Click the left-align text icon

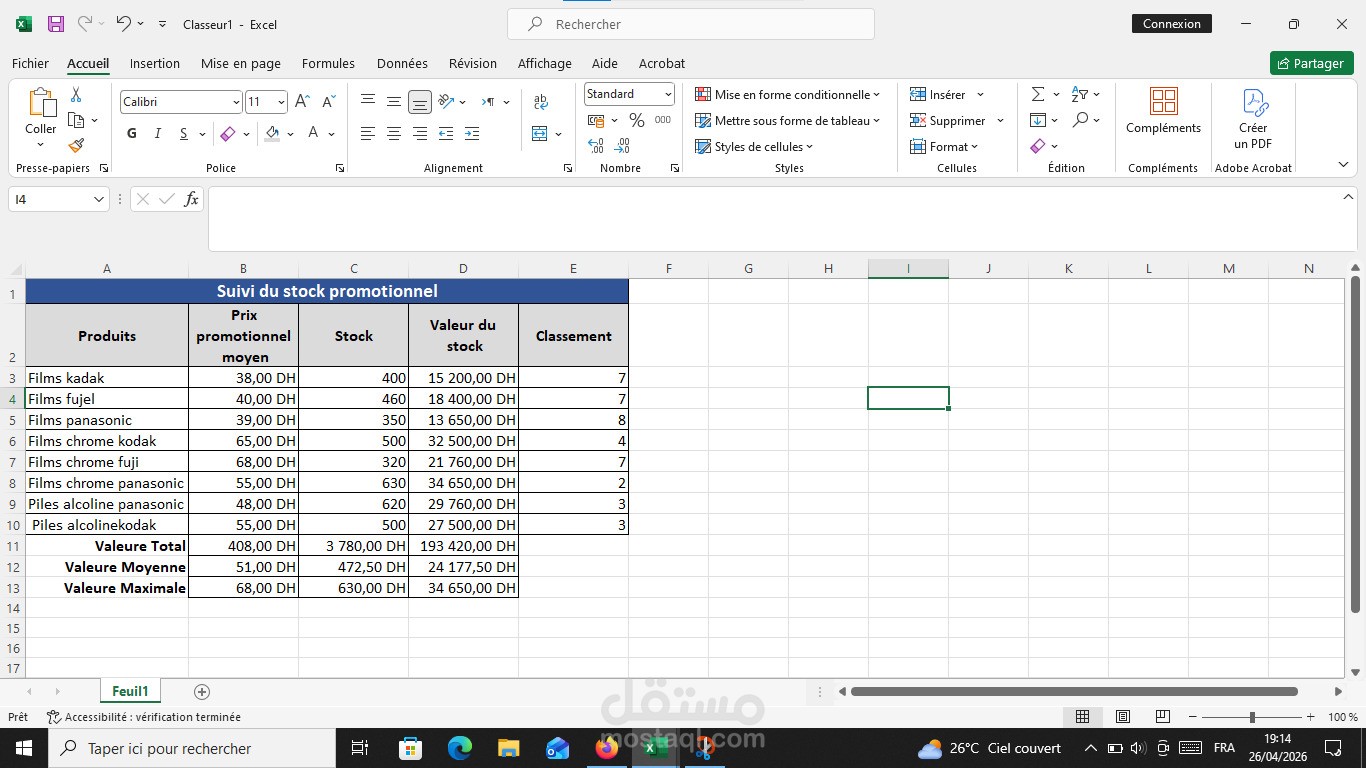(x=368, y=133)
